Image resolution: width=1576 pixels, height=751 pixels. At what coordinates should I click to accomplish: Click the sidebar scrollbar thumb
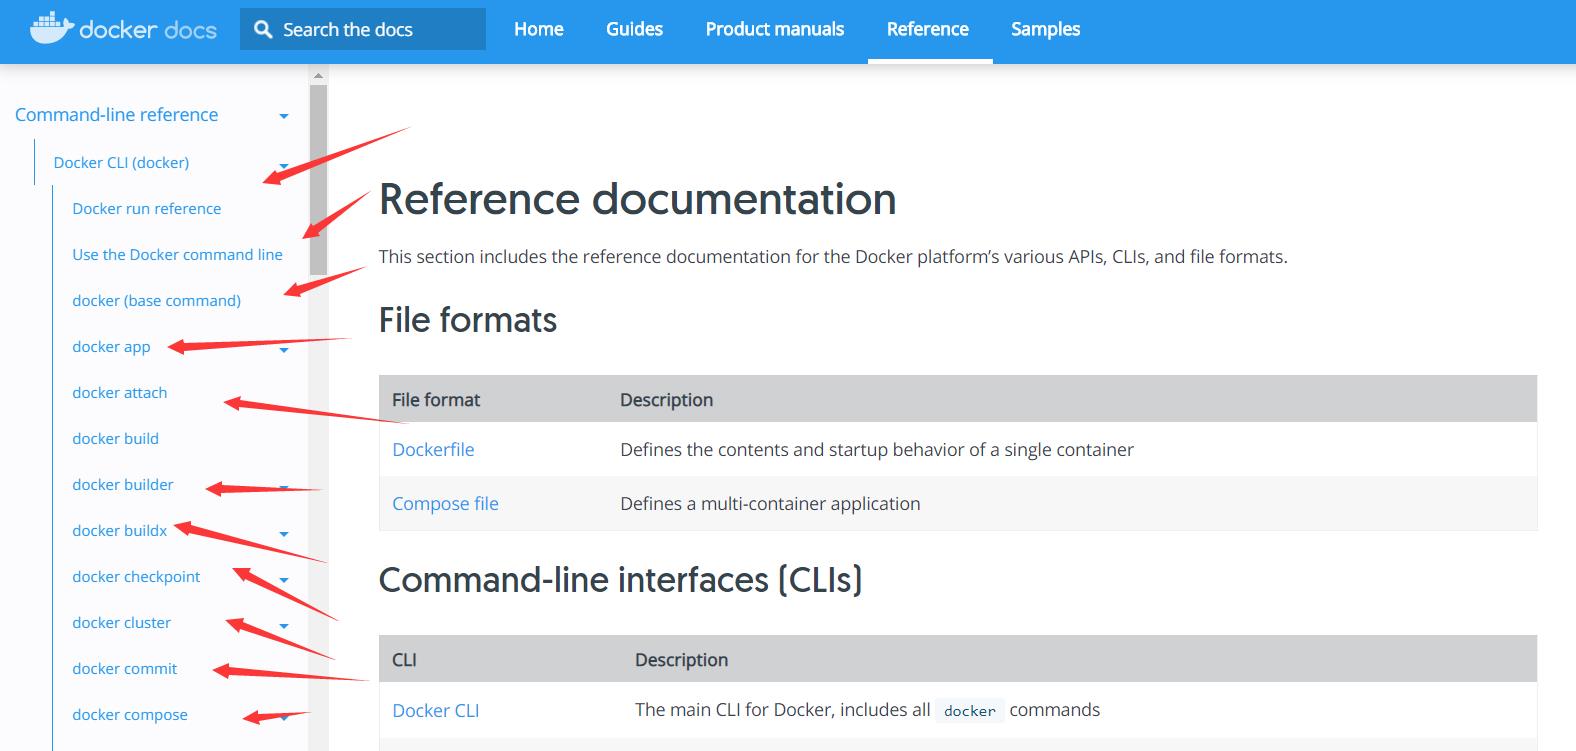click(x=319, y=180)
